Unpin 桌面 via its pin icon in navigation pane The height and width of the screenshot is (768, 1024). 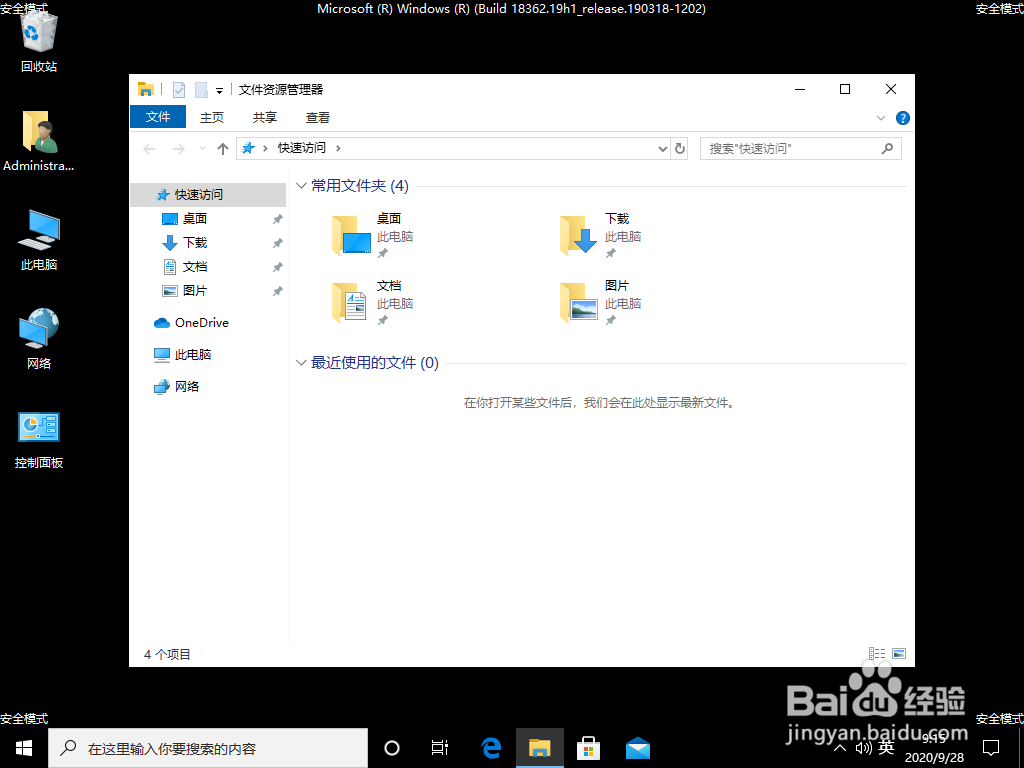(x=278, y=219)
